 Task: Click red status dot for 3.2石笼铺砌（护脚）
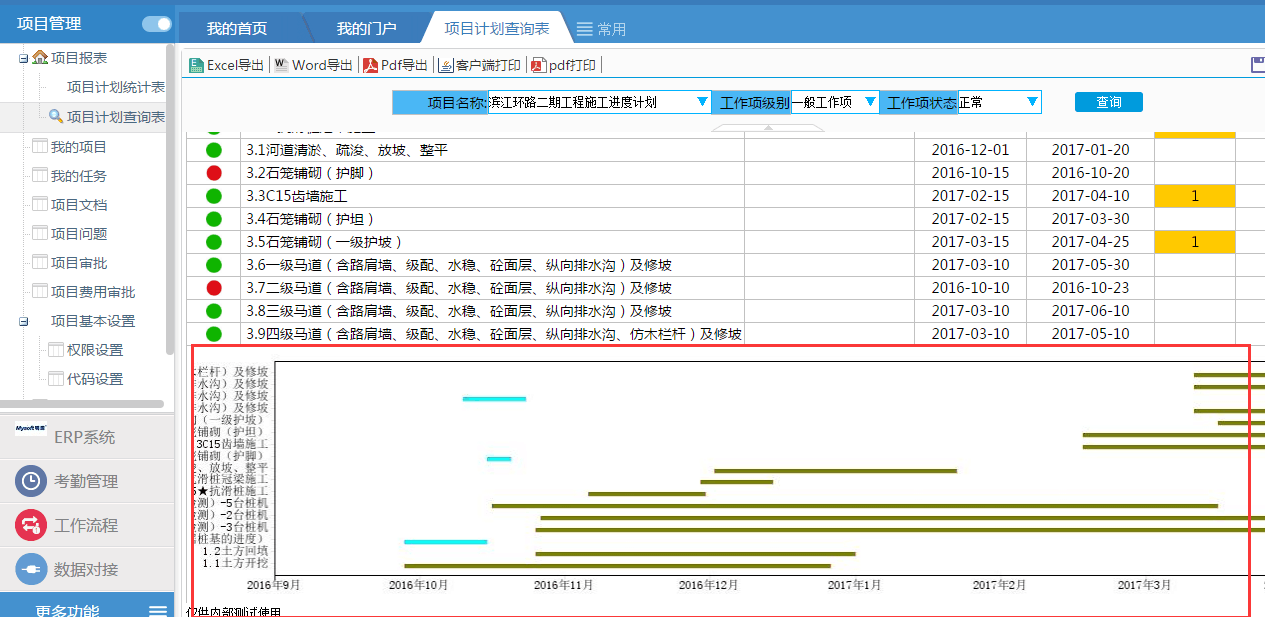(x=214, y=173)
